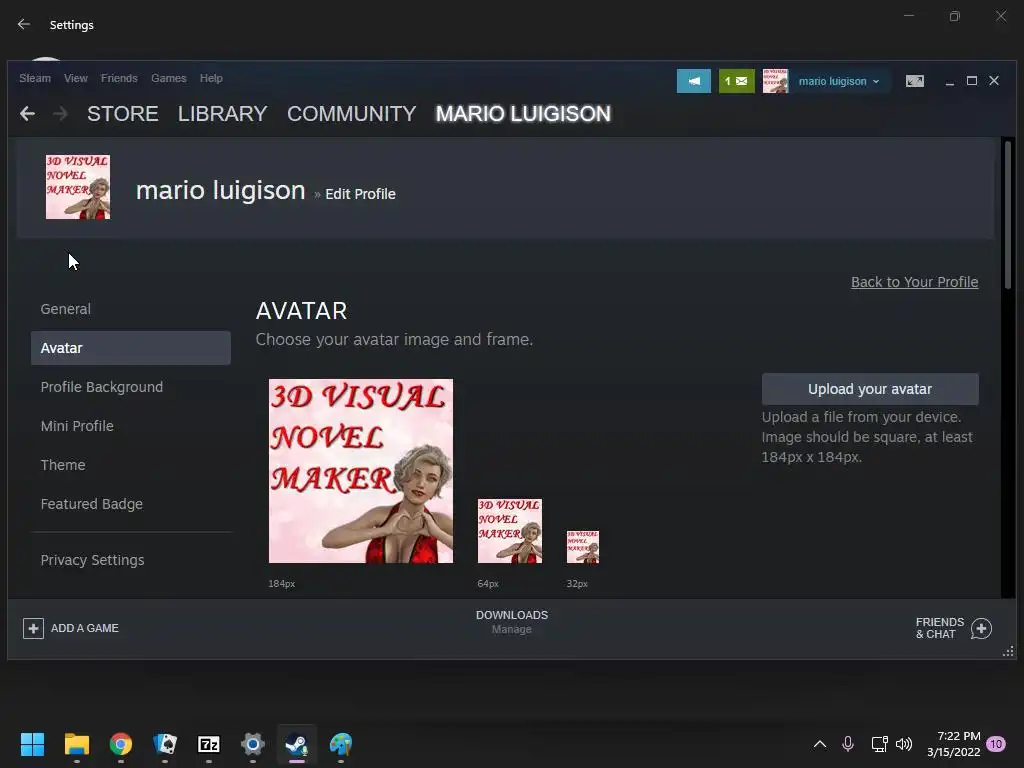Go to the COMMUNITY tab
1024x768 pixels.
[351, 114]
